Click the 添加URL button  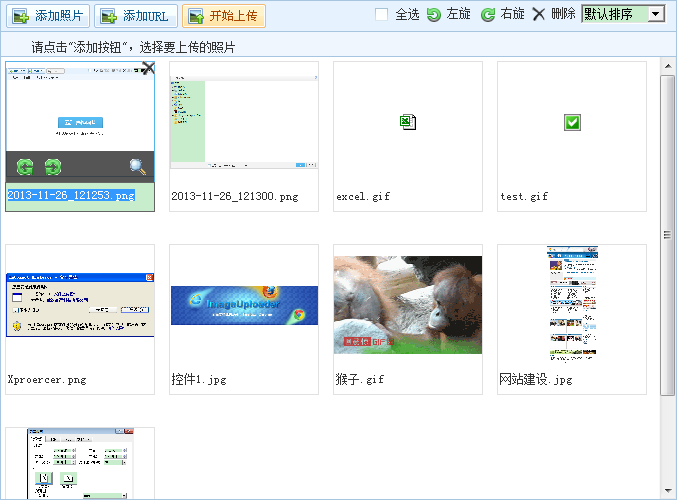136,16
